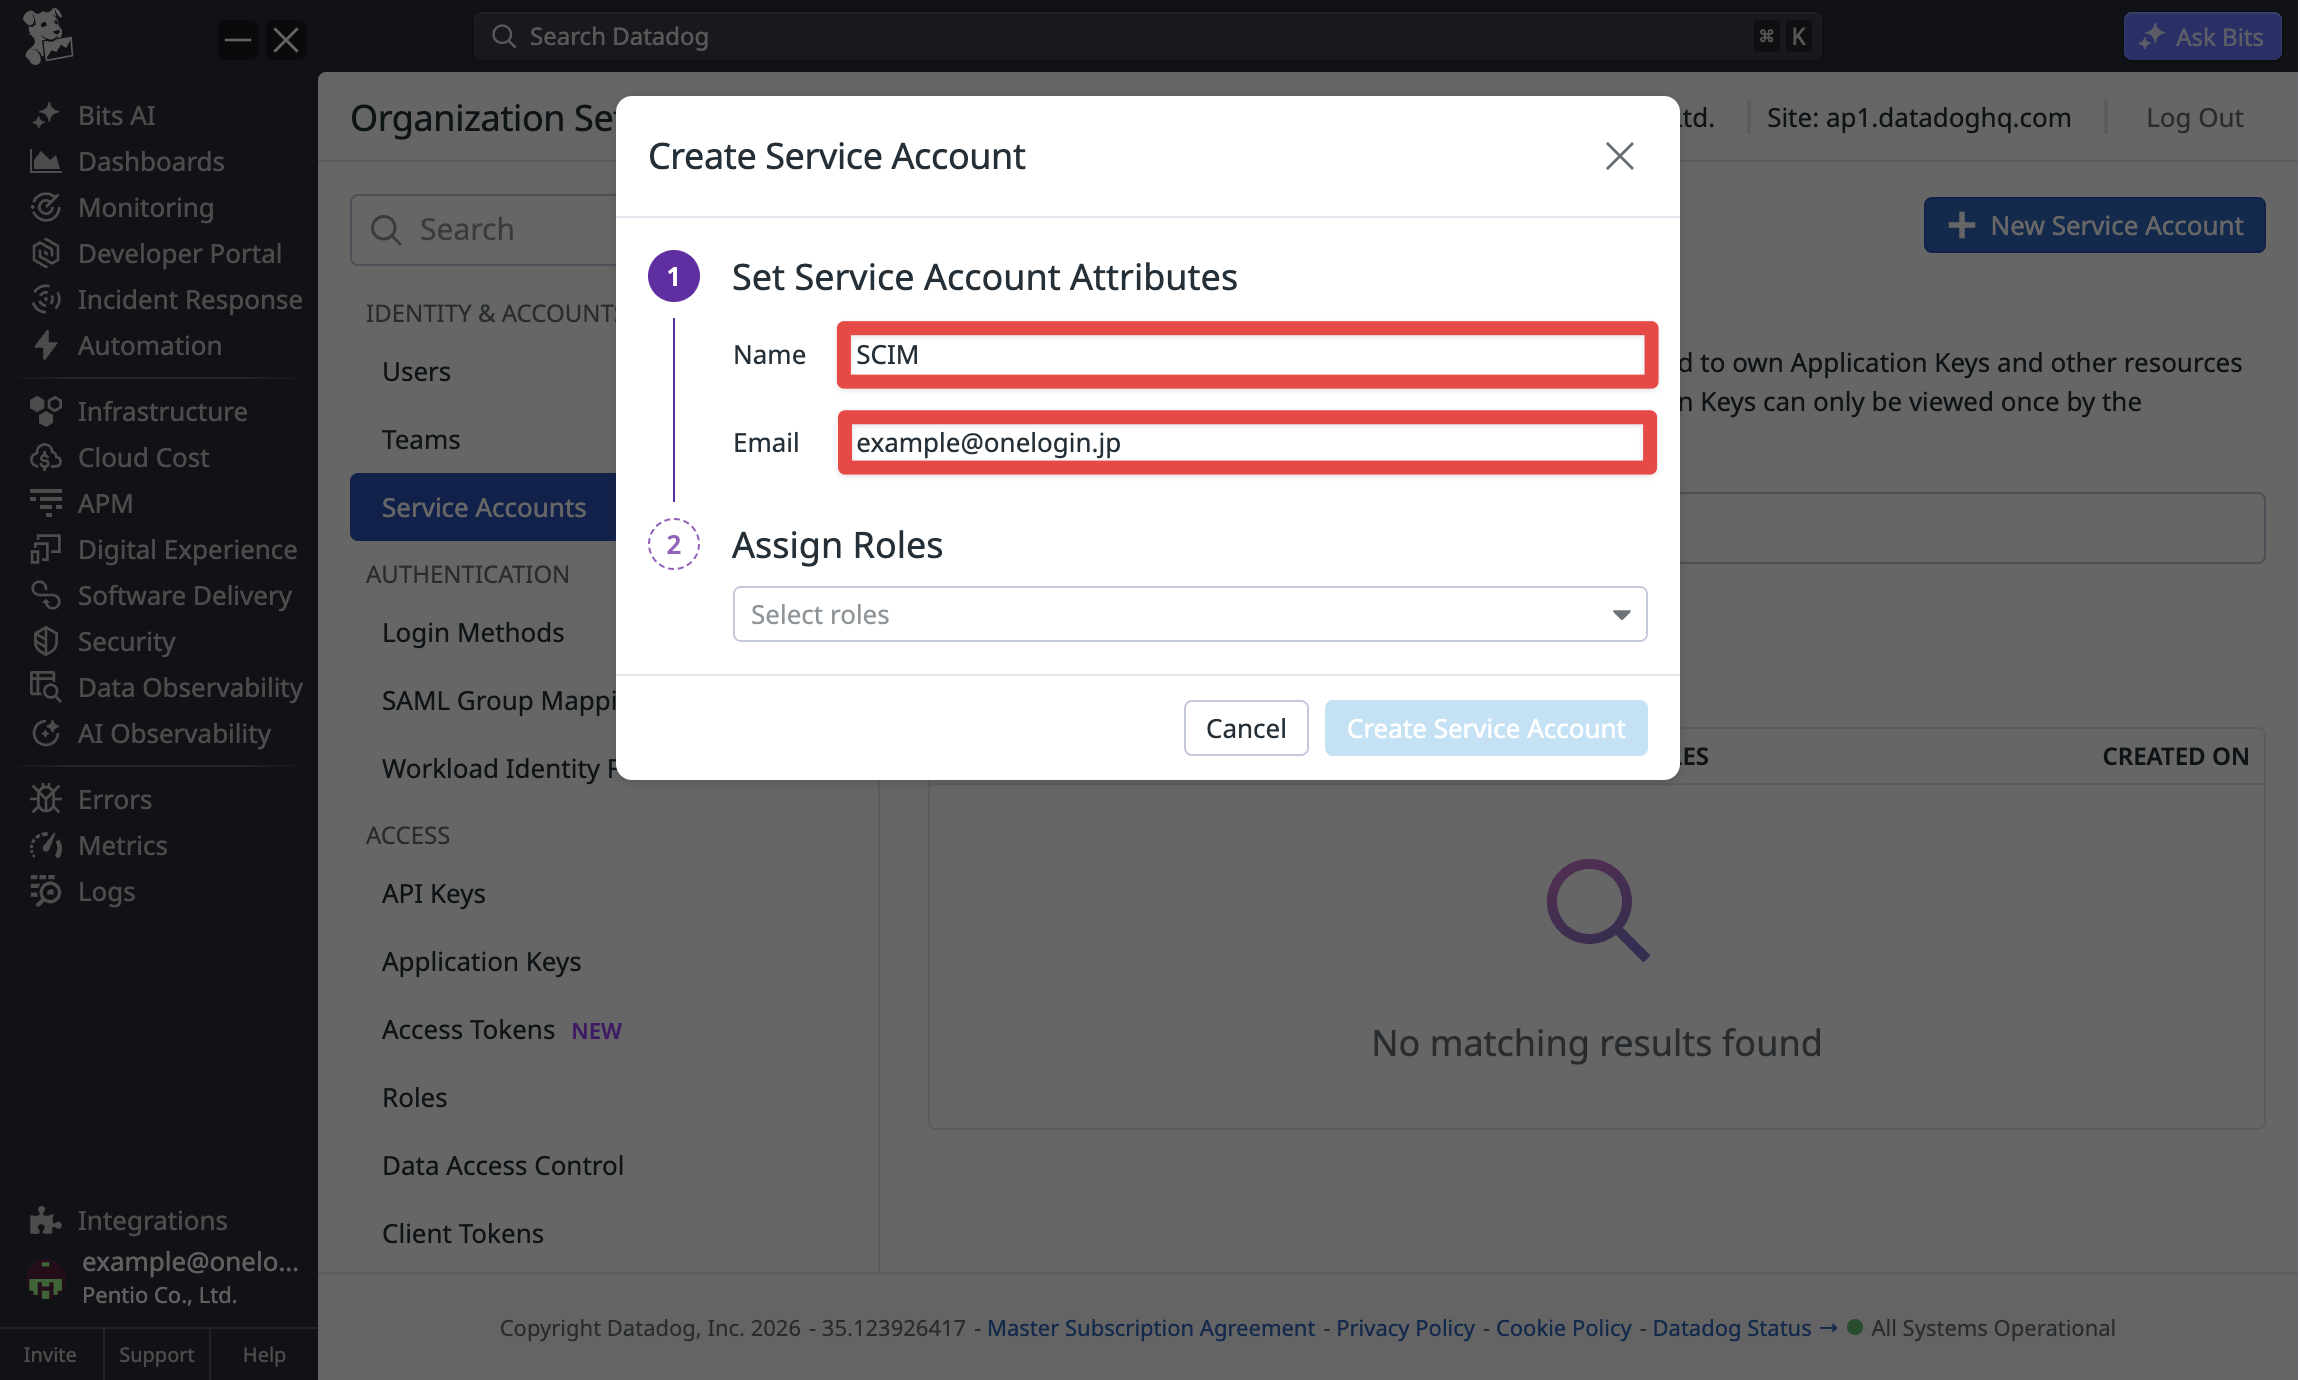Open the Teams settings page

click(421, 439)
